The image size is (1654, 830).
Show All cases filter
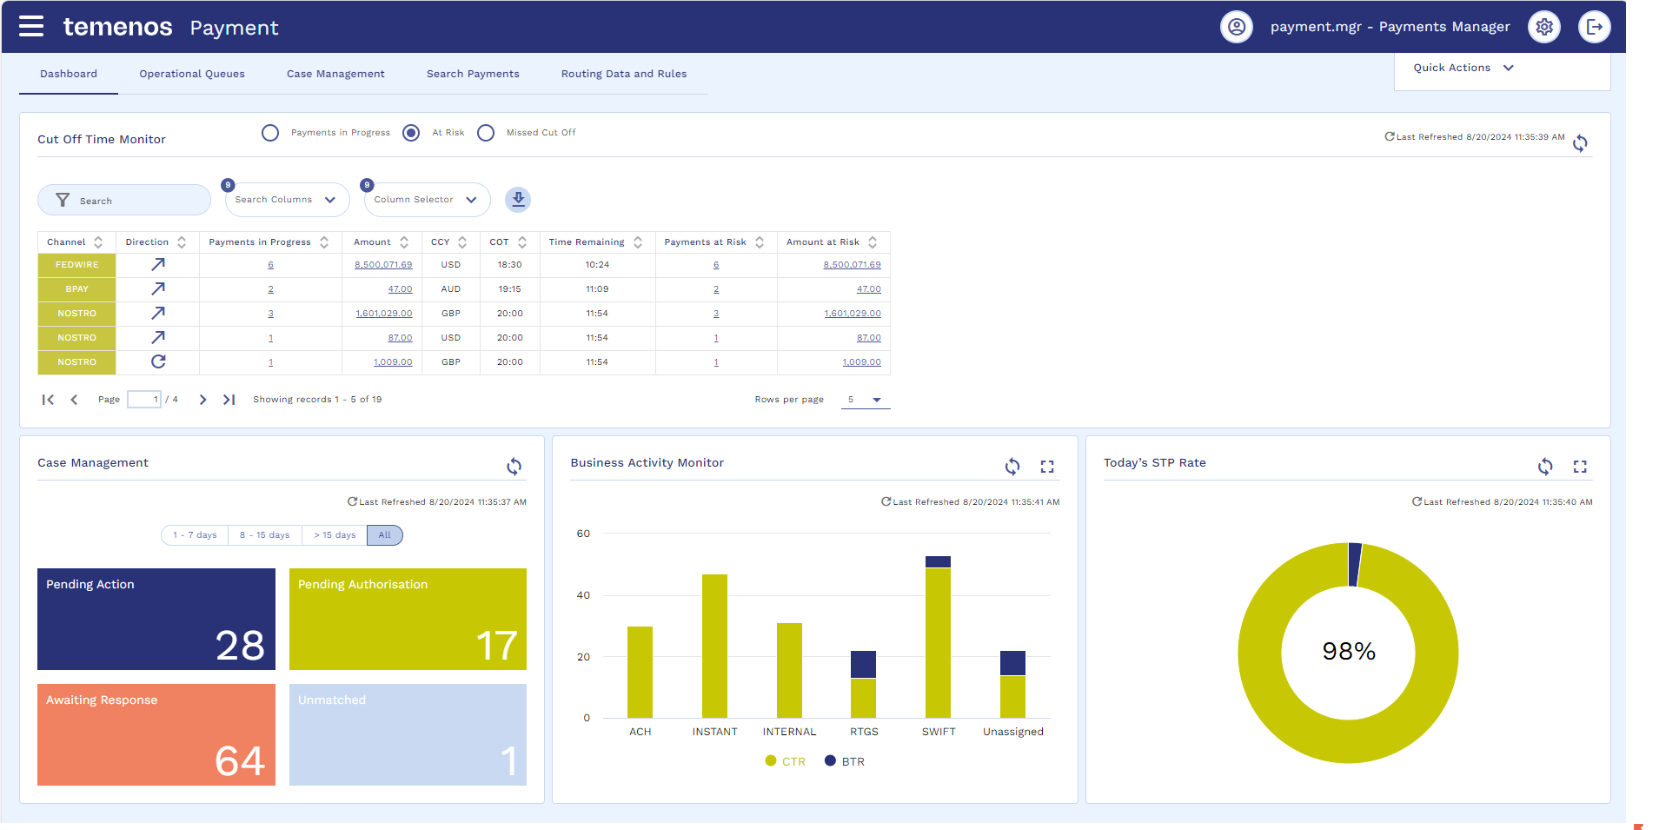(x=385, y=535)
